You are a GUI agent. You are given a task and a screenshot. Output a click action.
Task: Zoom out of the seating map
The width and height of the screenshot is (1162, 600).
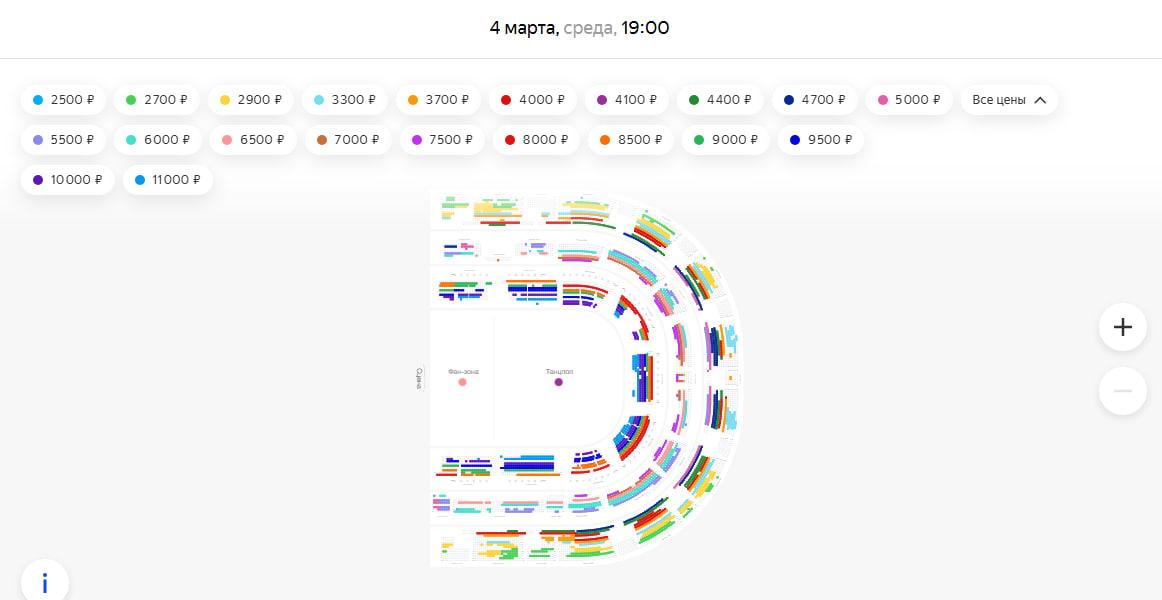(1122, 391)
